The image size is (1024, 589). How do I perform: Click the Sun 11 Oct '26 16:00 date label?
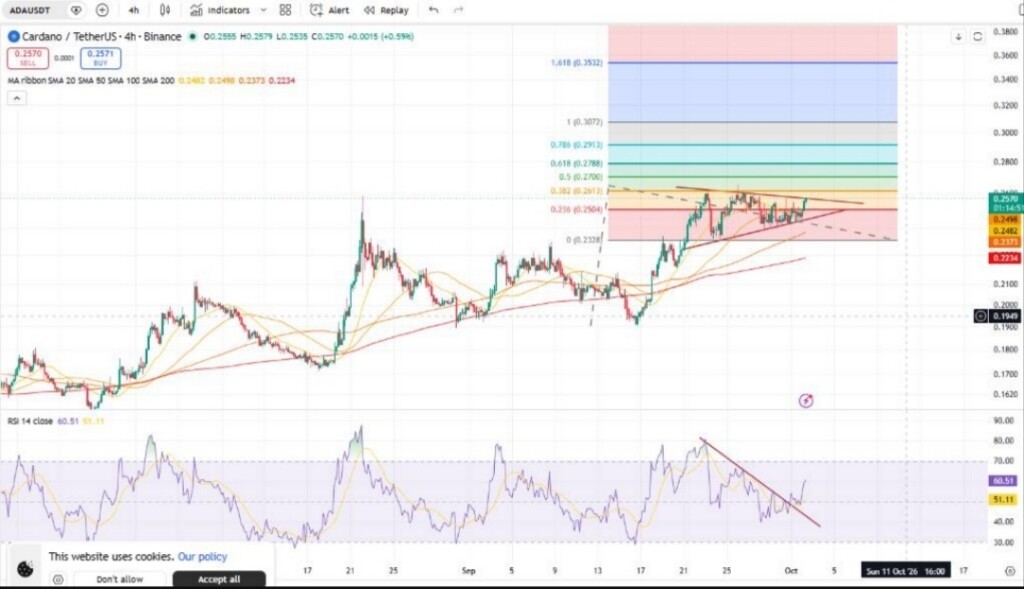coord(906,571)
